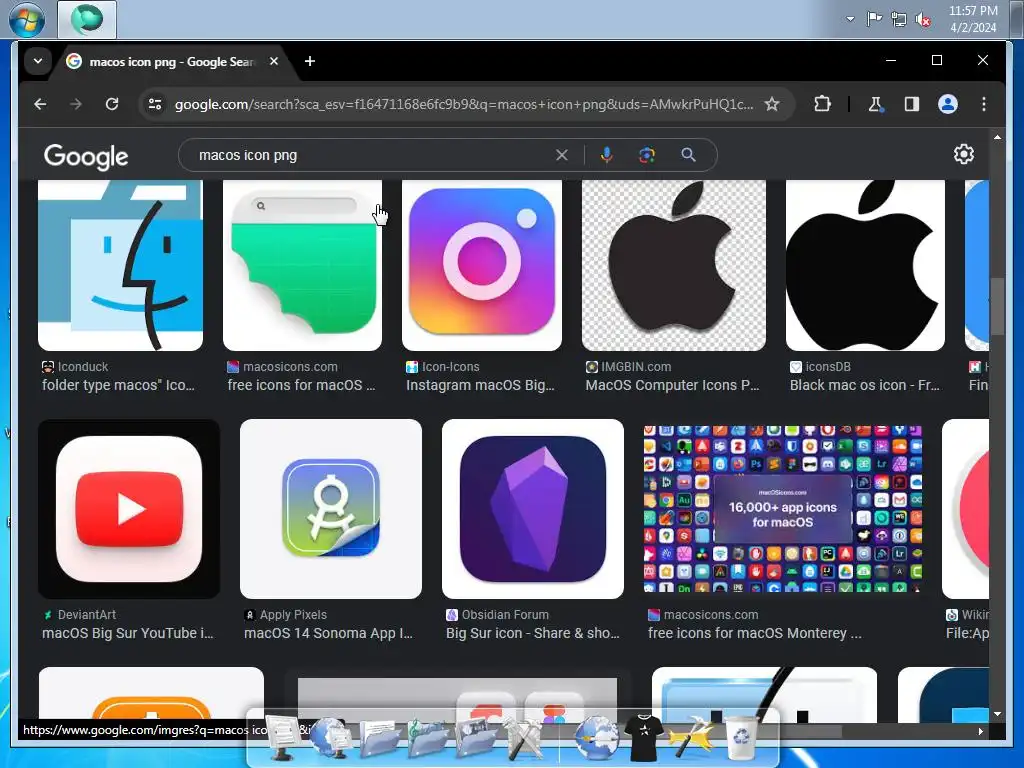Click the network tray icon

(899, 20)
